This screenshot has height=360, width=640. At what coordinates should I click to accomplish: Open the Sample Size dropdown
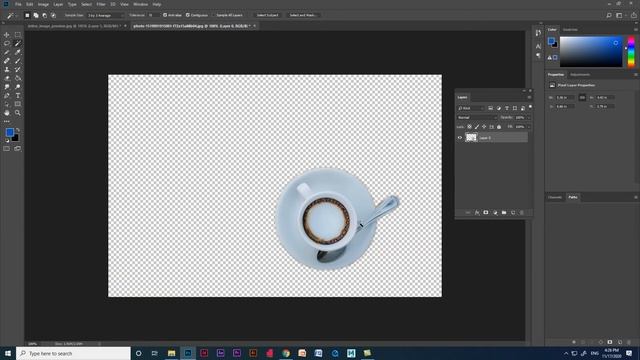105,15
